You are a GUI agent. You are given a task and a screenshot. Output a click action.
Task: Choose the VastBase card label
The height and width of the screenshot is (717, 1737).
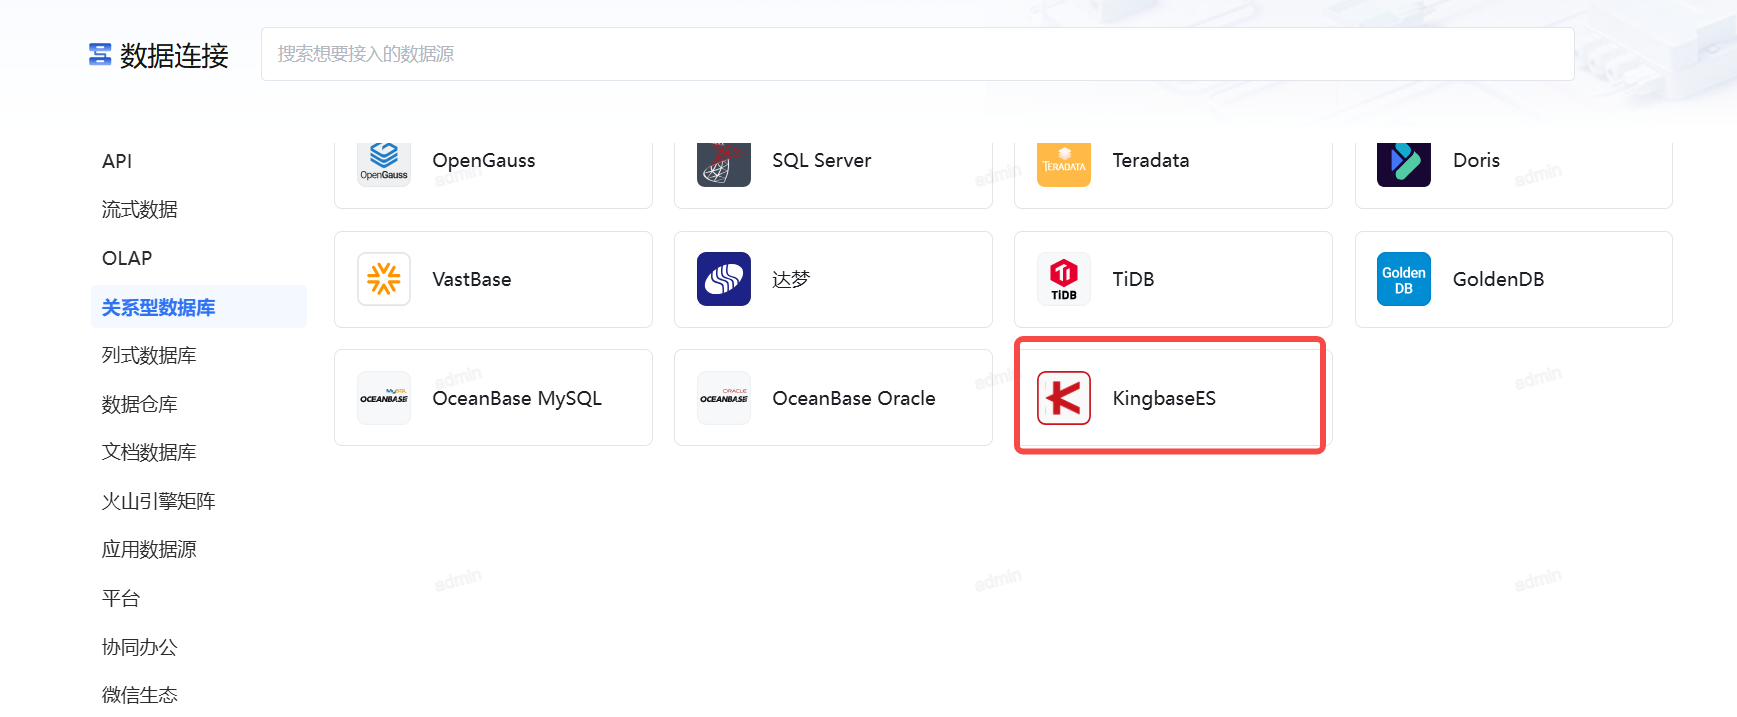(472, 279)
